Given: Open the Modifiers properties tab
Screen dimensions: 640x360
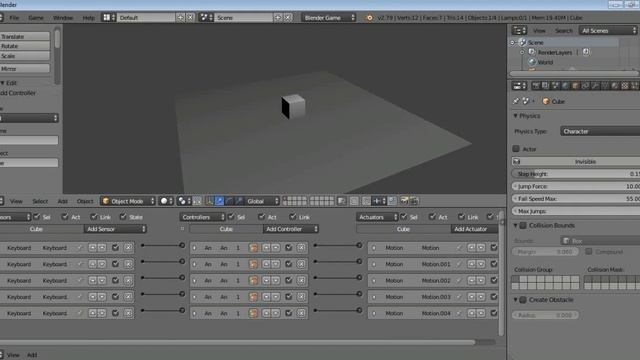Looking at the screenshot, I should [596, 86].
